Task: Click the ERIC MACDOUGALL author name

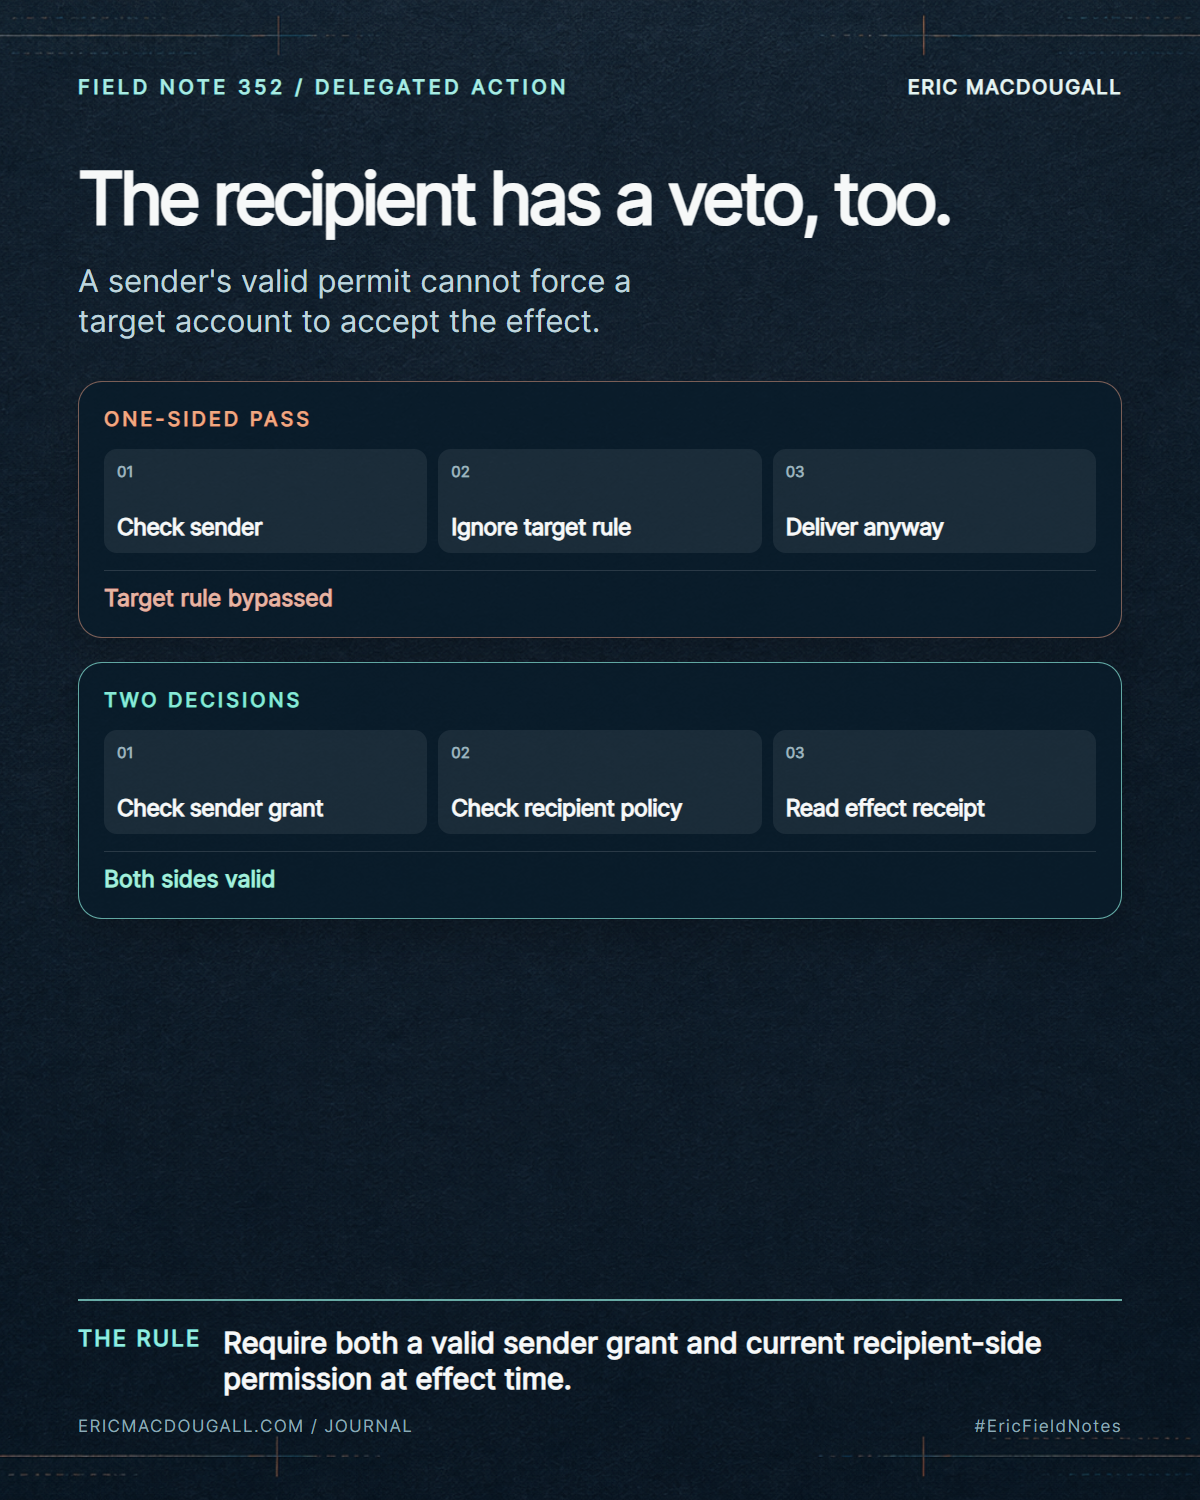Action: [x=1014, y=87]
